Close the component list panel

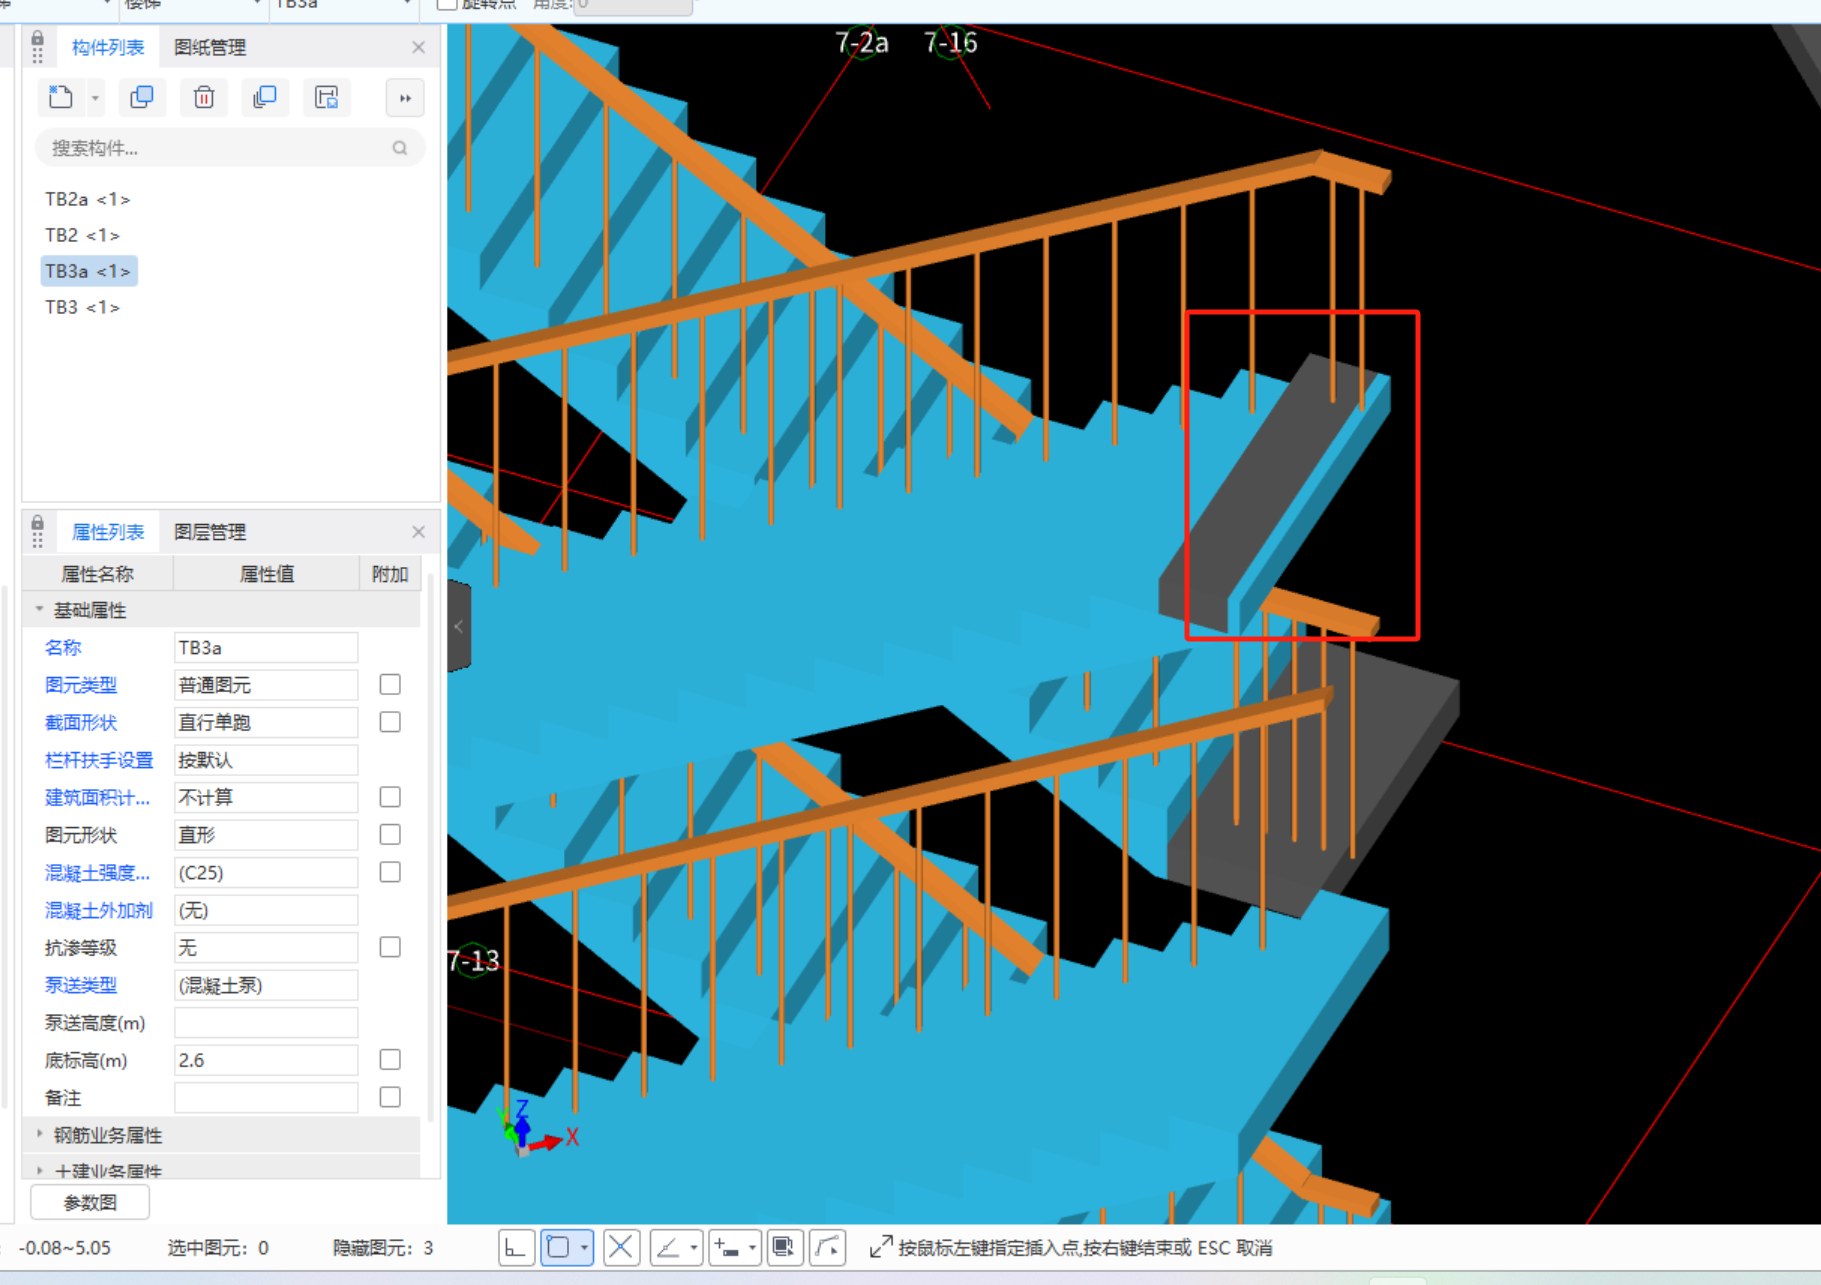pyautogui.click(x=418, y=47)
